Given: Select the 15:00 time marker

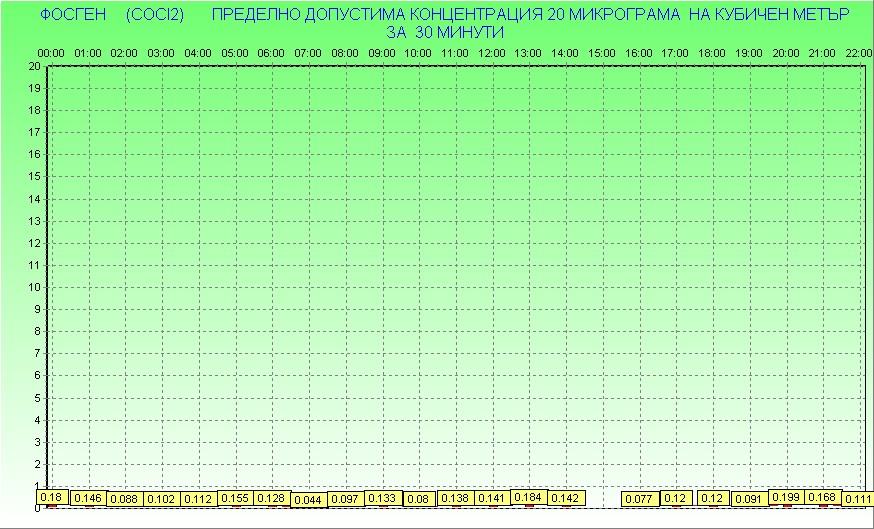Looking at the screenshot, I should [602, 52].
